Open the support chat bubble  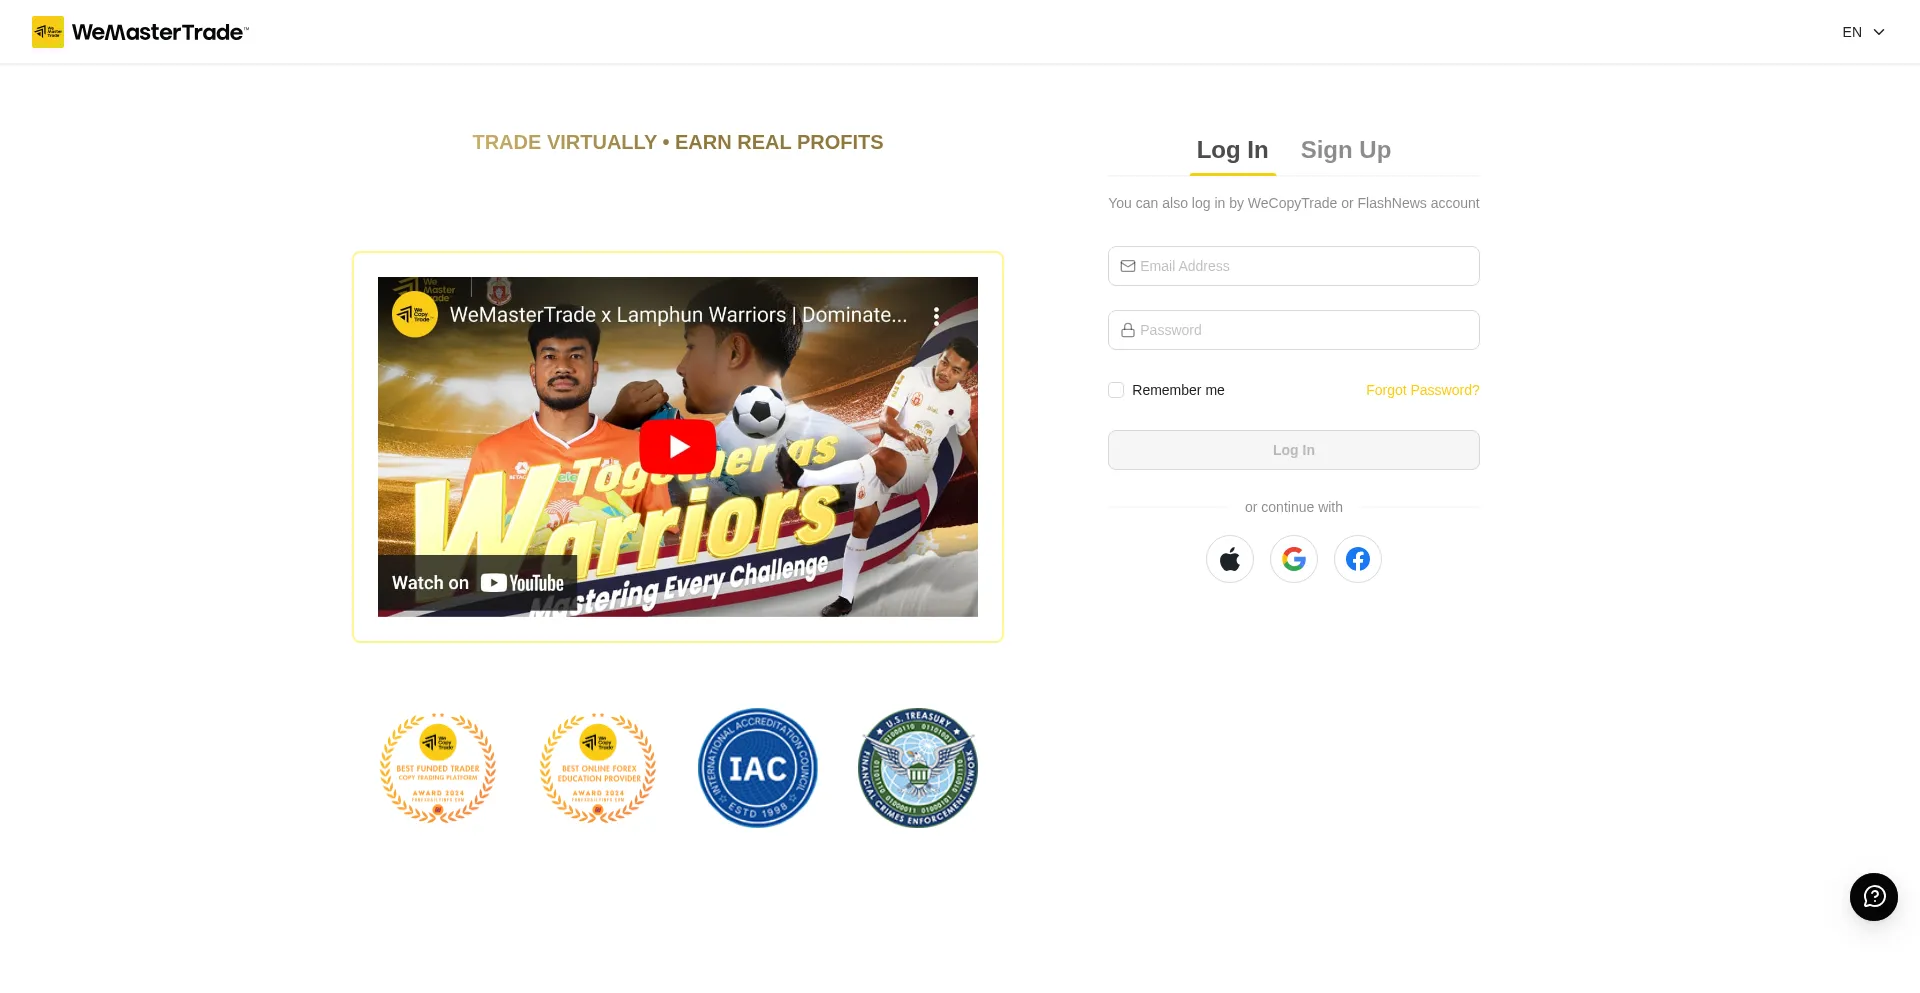point(1874,897)
